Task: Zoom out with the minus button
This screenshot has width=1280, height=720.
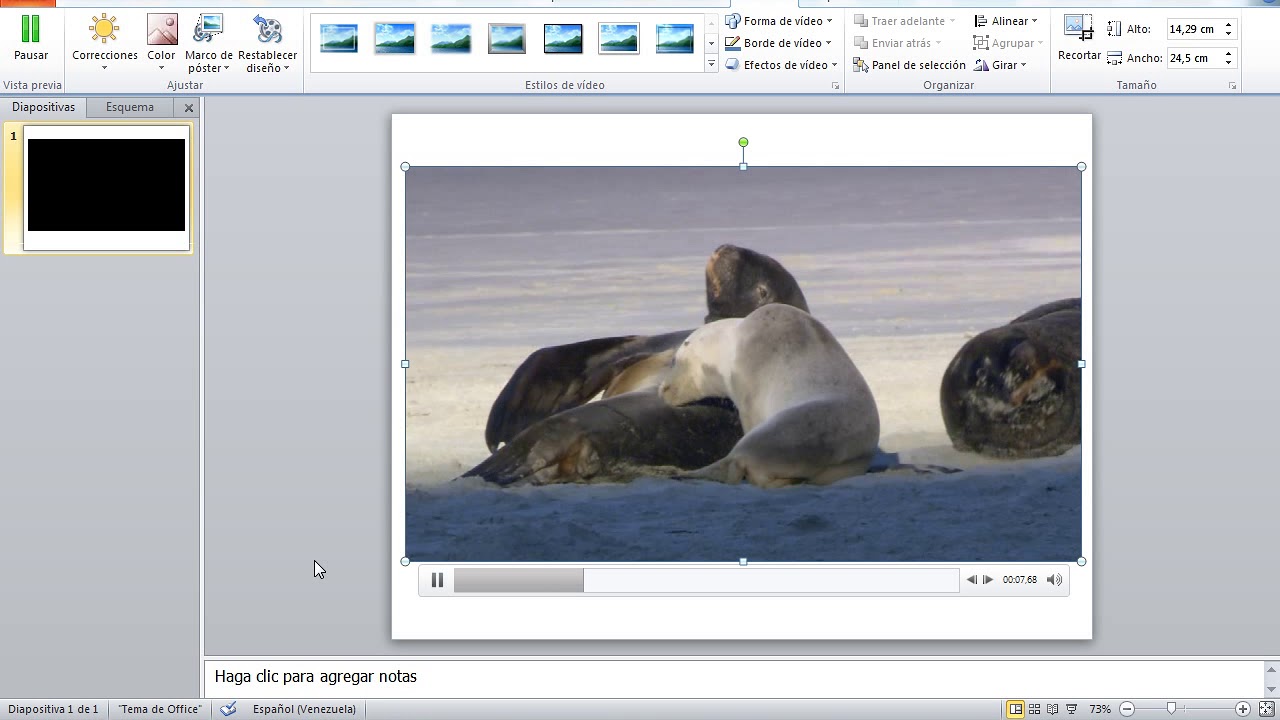Action: point(1127,709)
